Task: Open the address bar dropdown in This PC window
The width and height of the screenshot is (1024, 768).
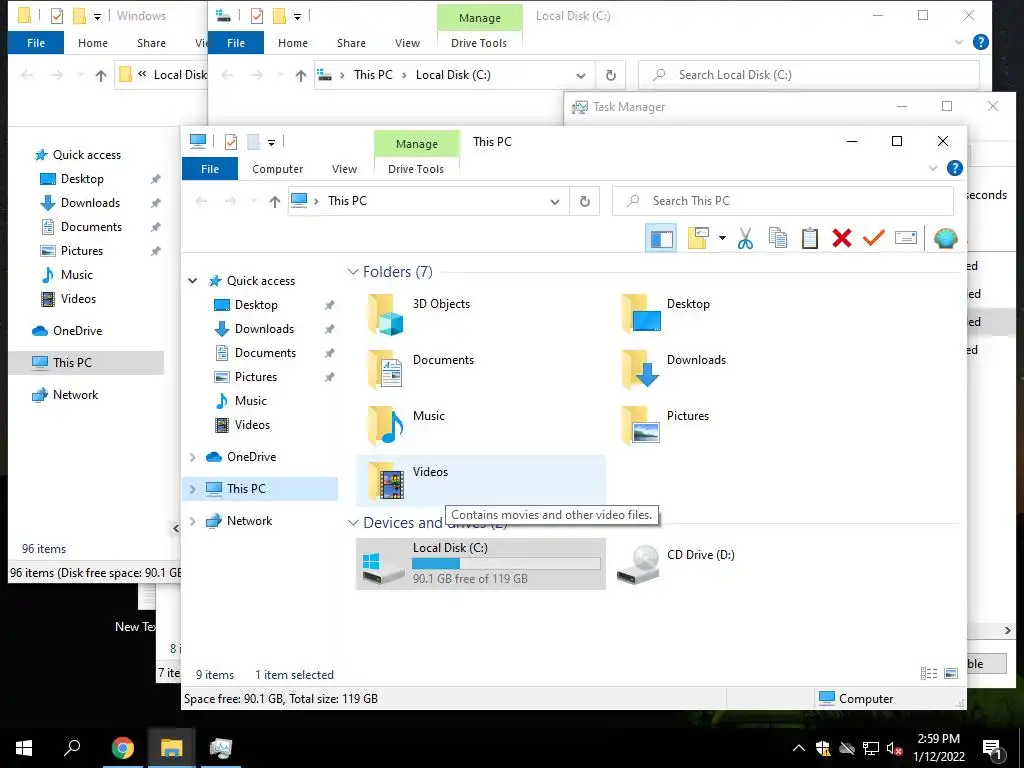Action: tap(554, 201)
